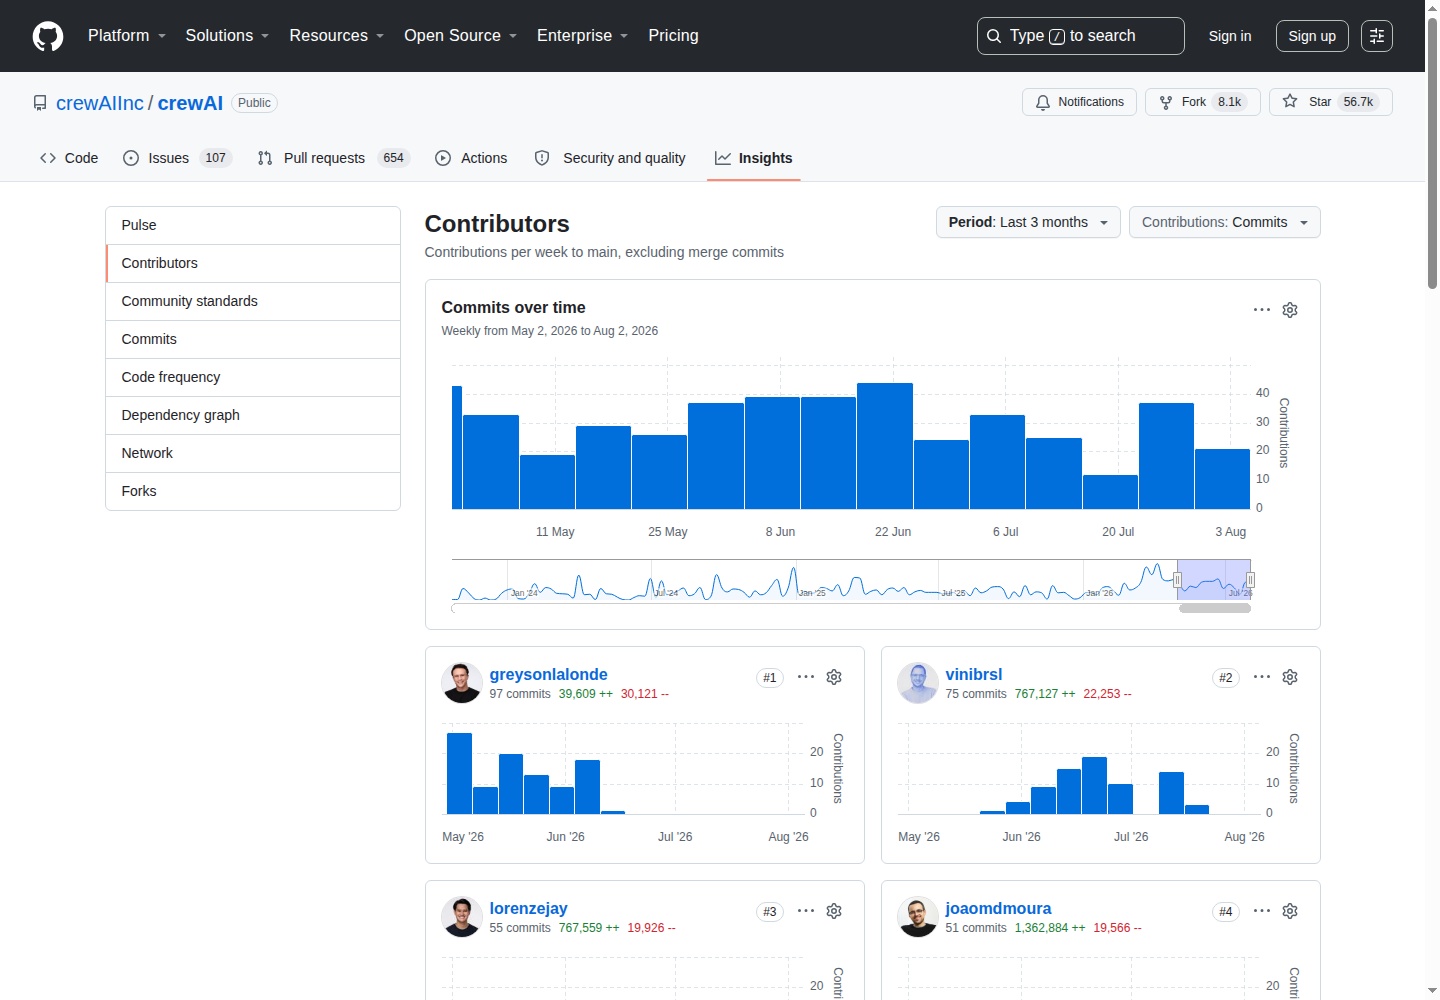Open gear settings on vinibrsl card
Image resolution: width=1440 pixels, height=1000 pixels.
point(1290,677)
